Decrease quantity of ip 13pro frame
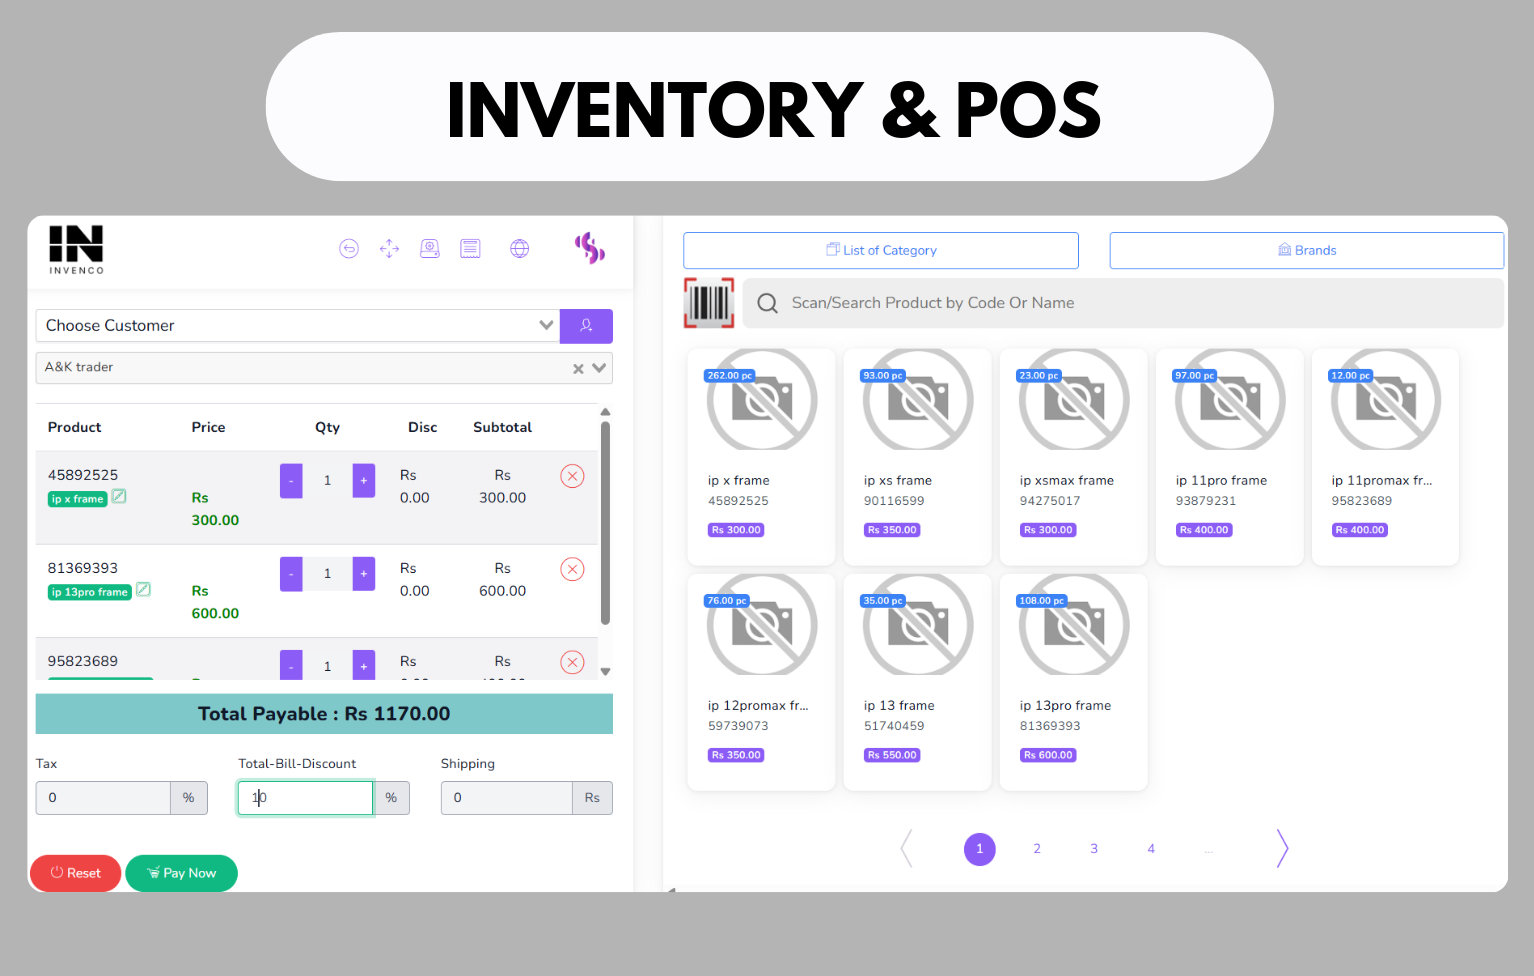The width and height of the screenshot is (1534, 976). pyautogui.click(x=291, y=574)
